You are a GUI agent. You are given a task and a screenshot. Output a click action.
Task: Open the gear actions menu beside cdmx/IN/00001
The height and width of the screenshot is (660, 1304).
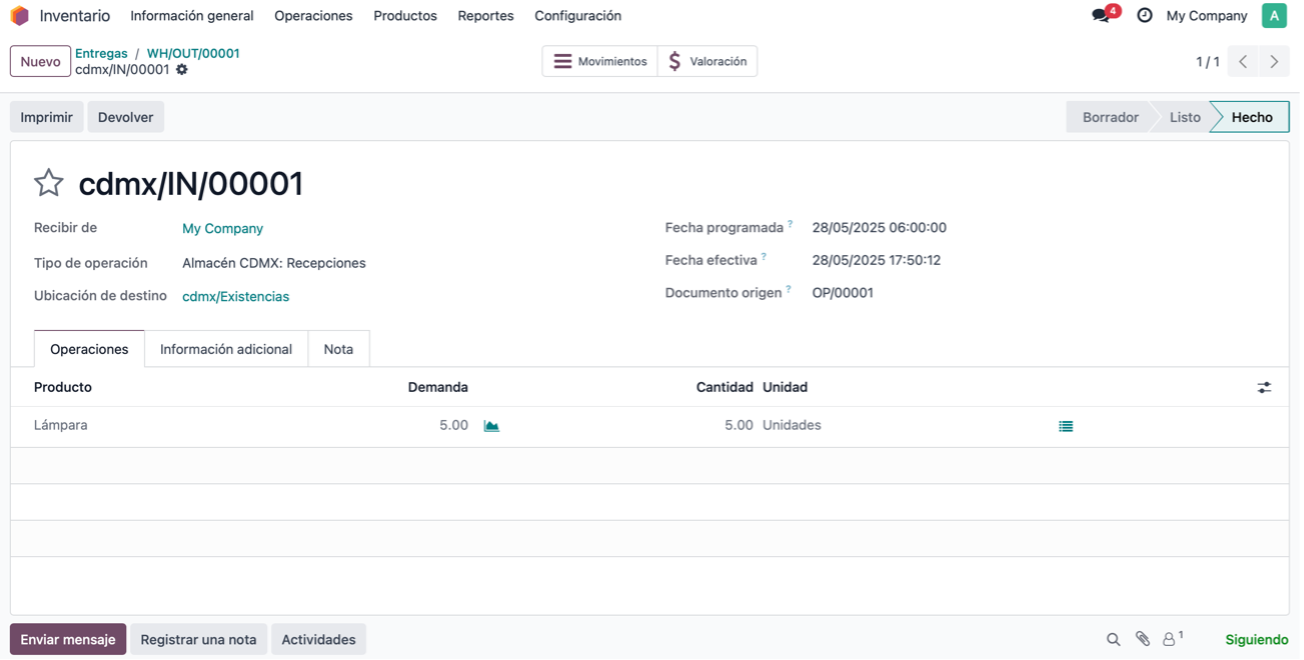[182, 70]
